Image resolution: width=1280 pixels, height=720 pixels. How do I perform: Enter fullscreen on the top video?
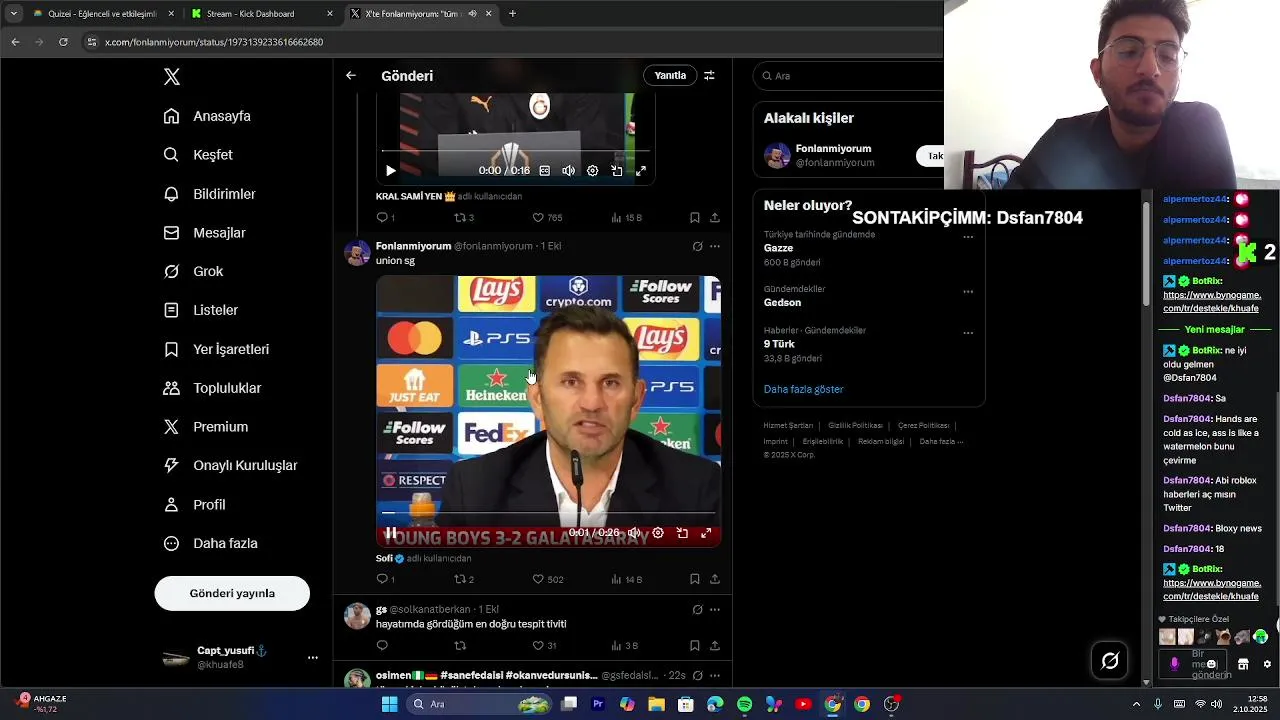641,171
